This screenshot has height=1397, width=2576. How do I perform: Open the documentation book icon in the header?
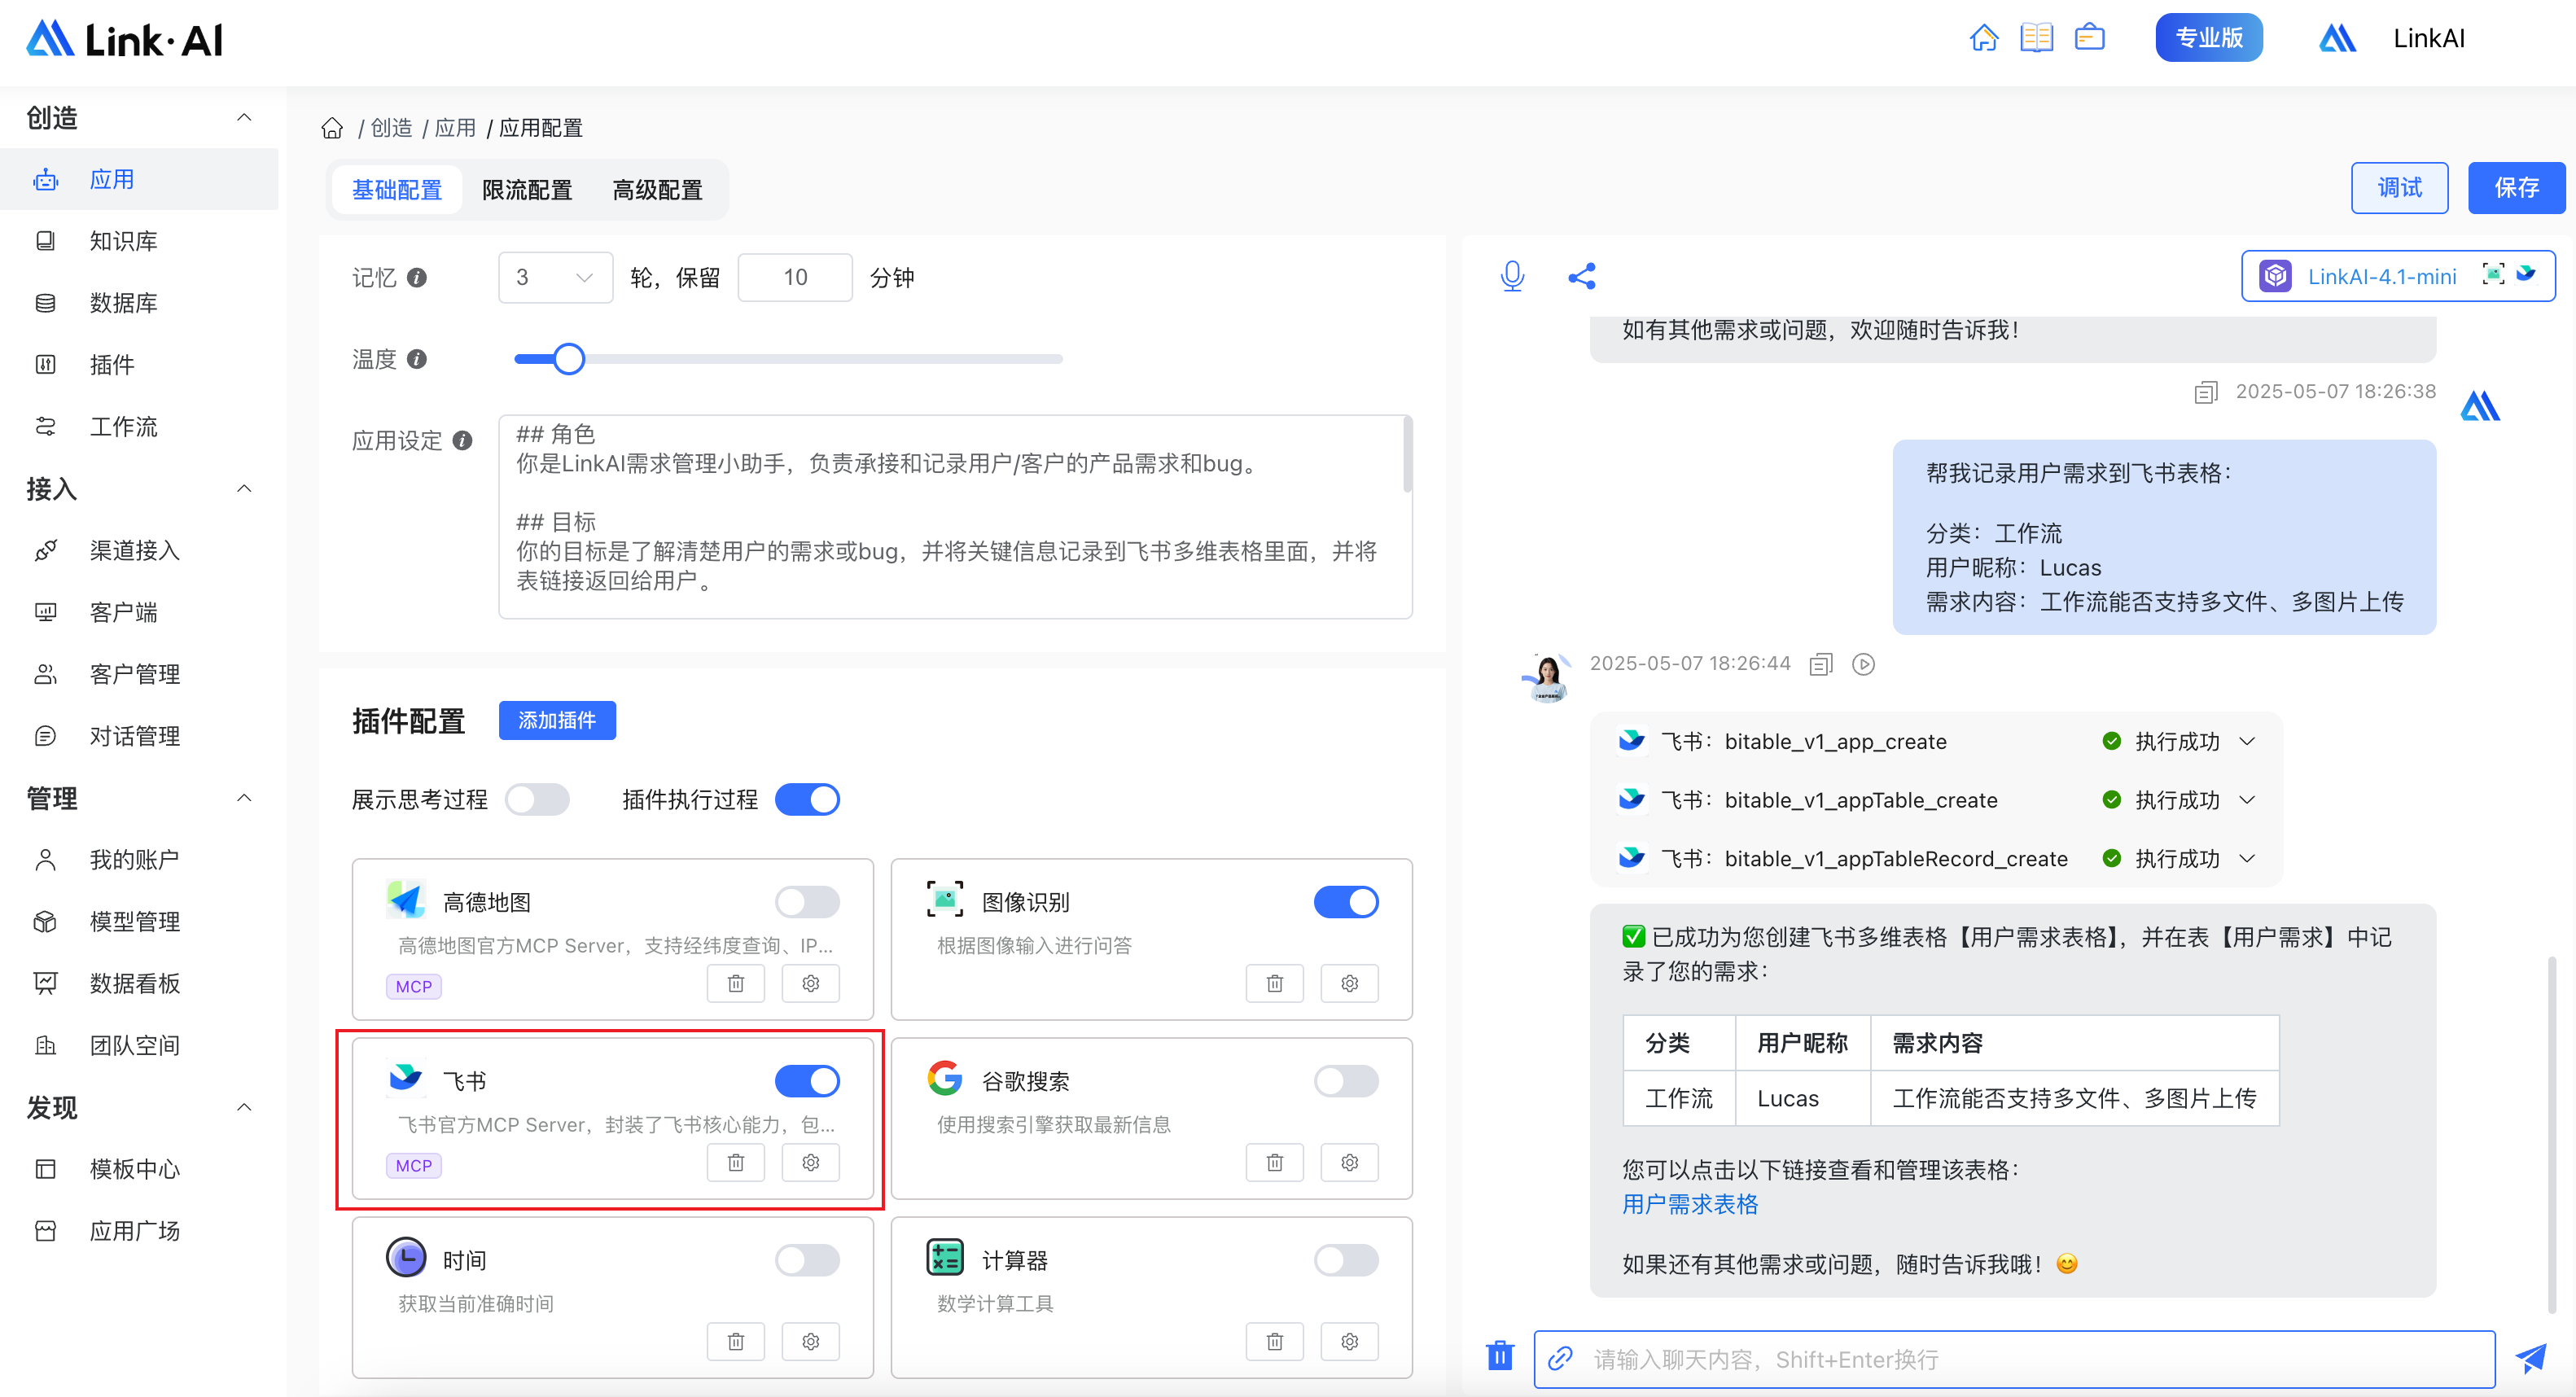[2036, 38]
